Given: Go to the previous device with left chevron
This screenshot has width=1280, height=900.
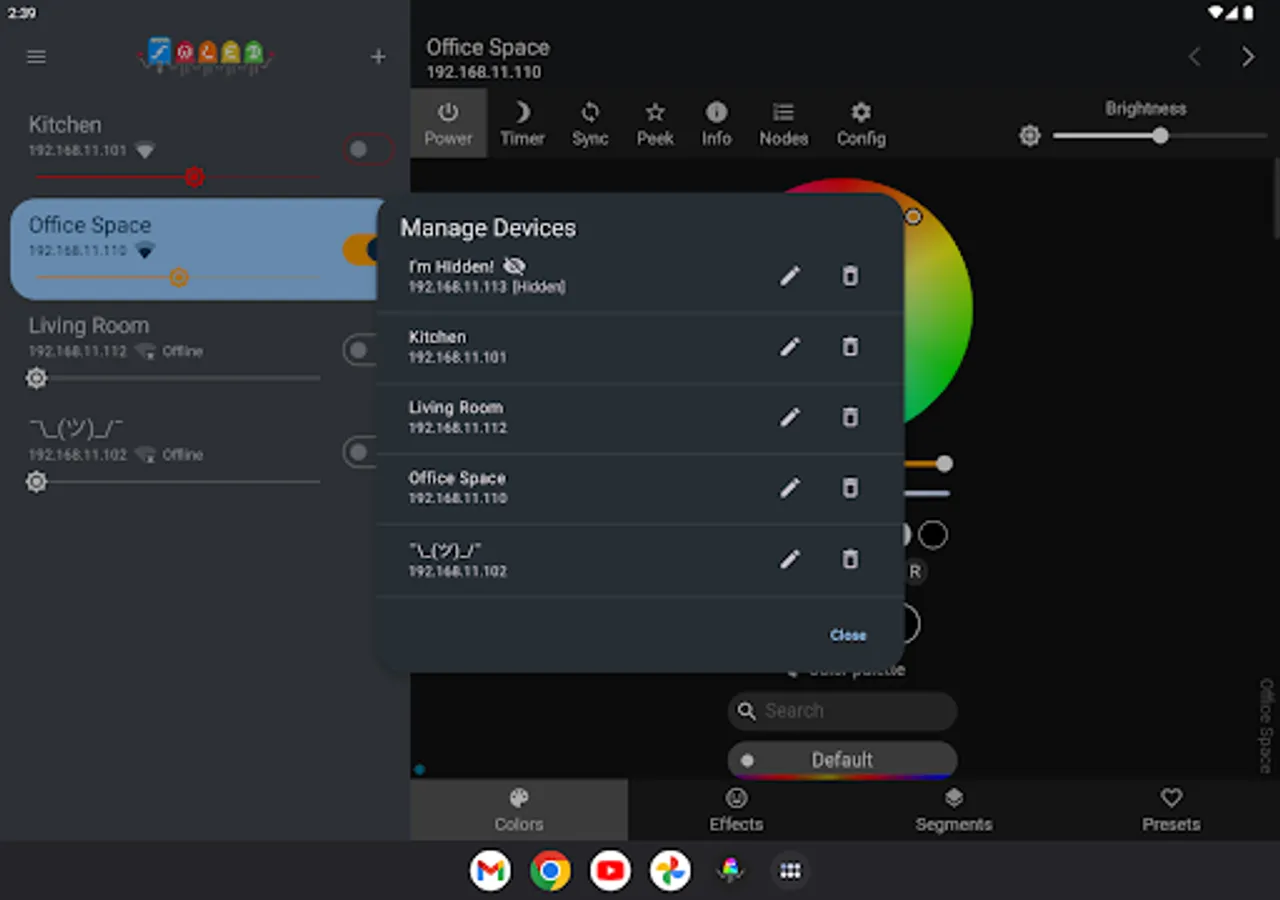Looking at the screenshot, I should [x=1194, y=57].
